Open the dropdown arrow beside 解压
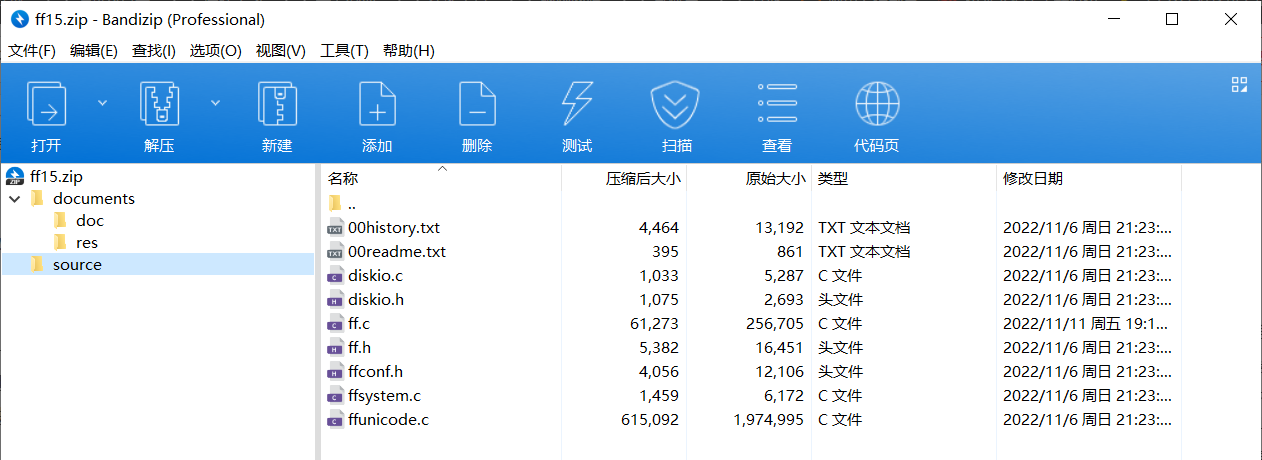The width and height of the screenshot is (1262, 460). [215, 102]
